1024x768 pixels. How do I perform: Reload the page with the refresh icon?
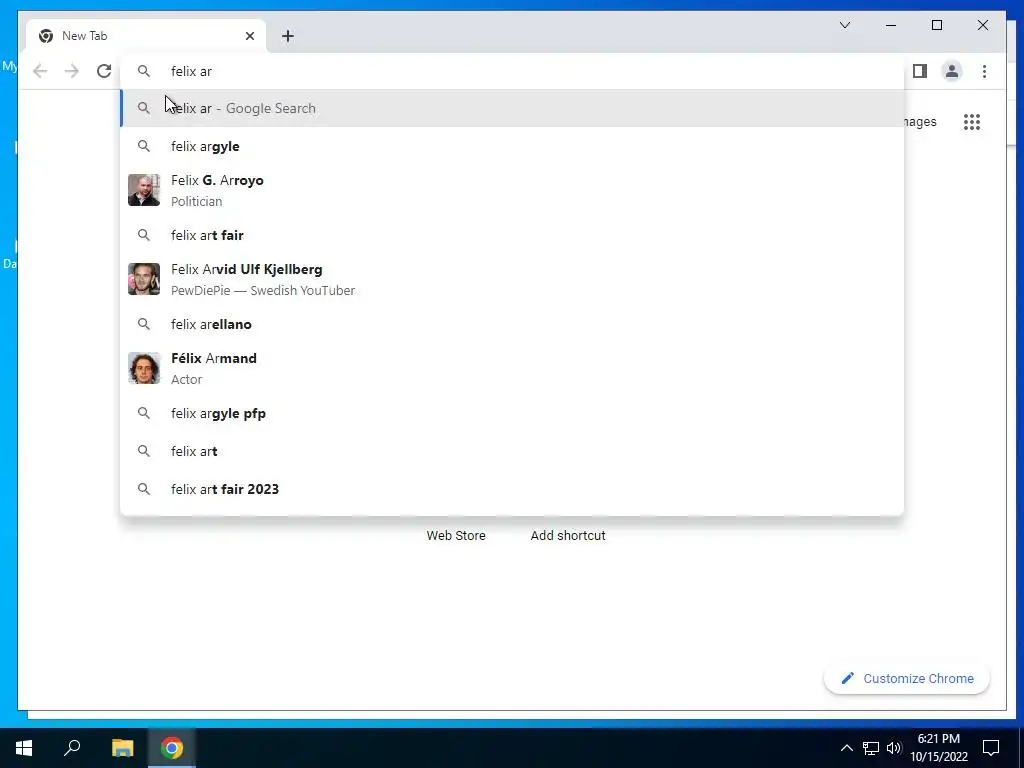point(104,71)
